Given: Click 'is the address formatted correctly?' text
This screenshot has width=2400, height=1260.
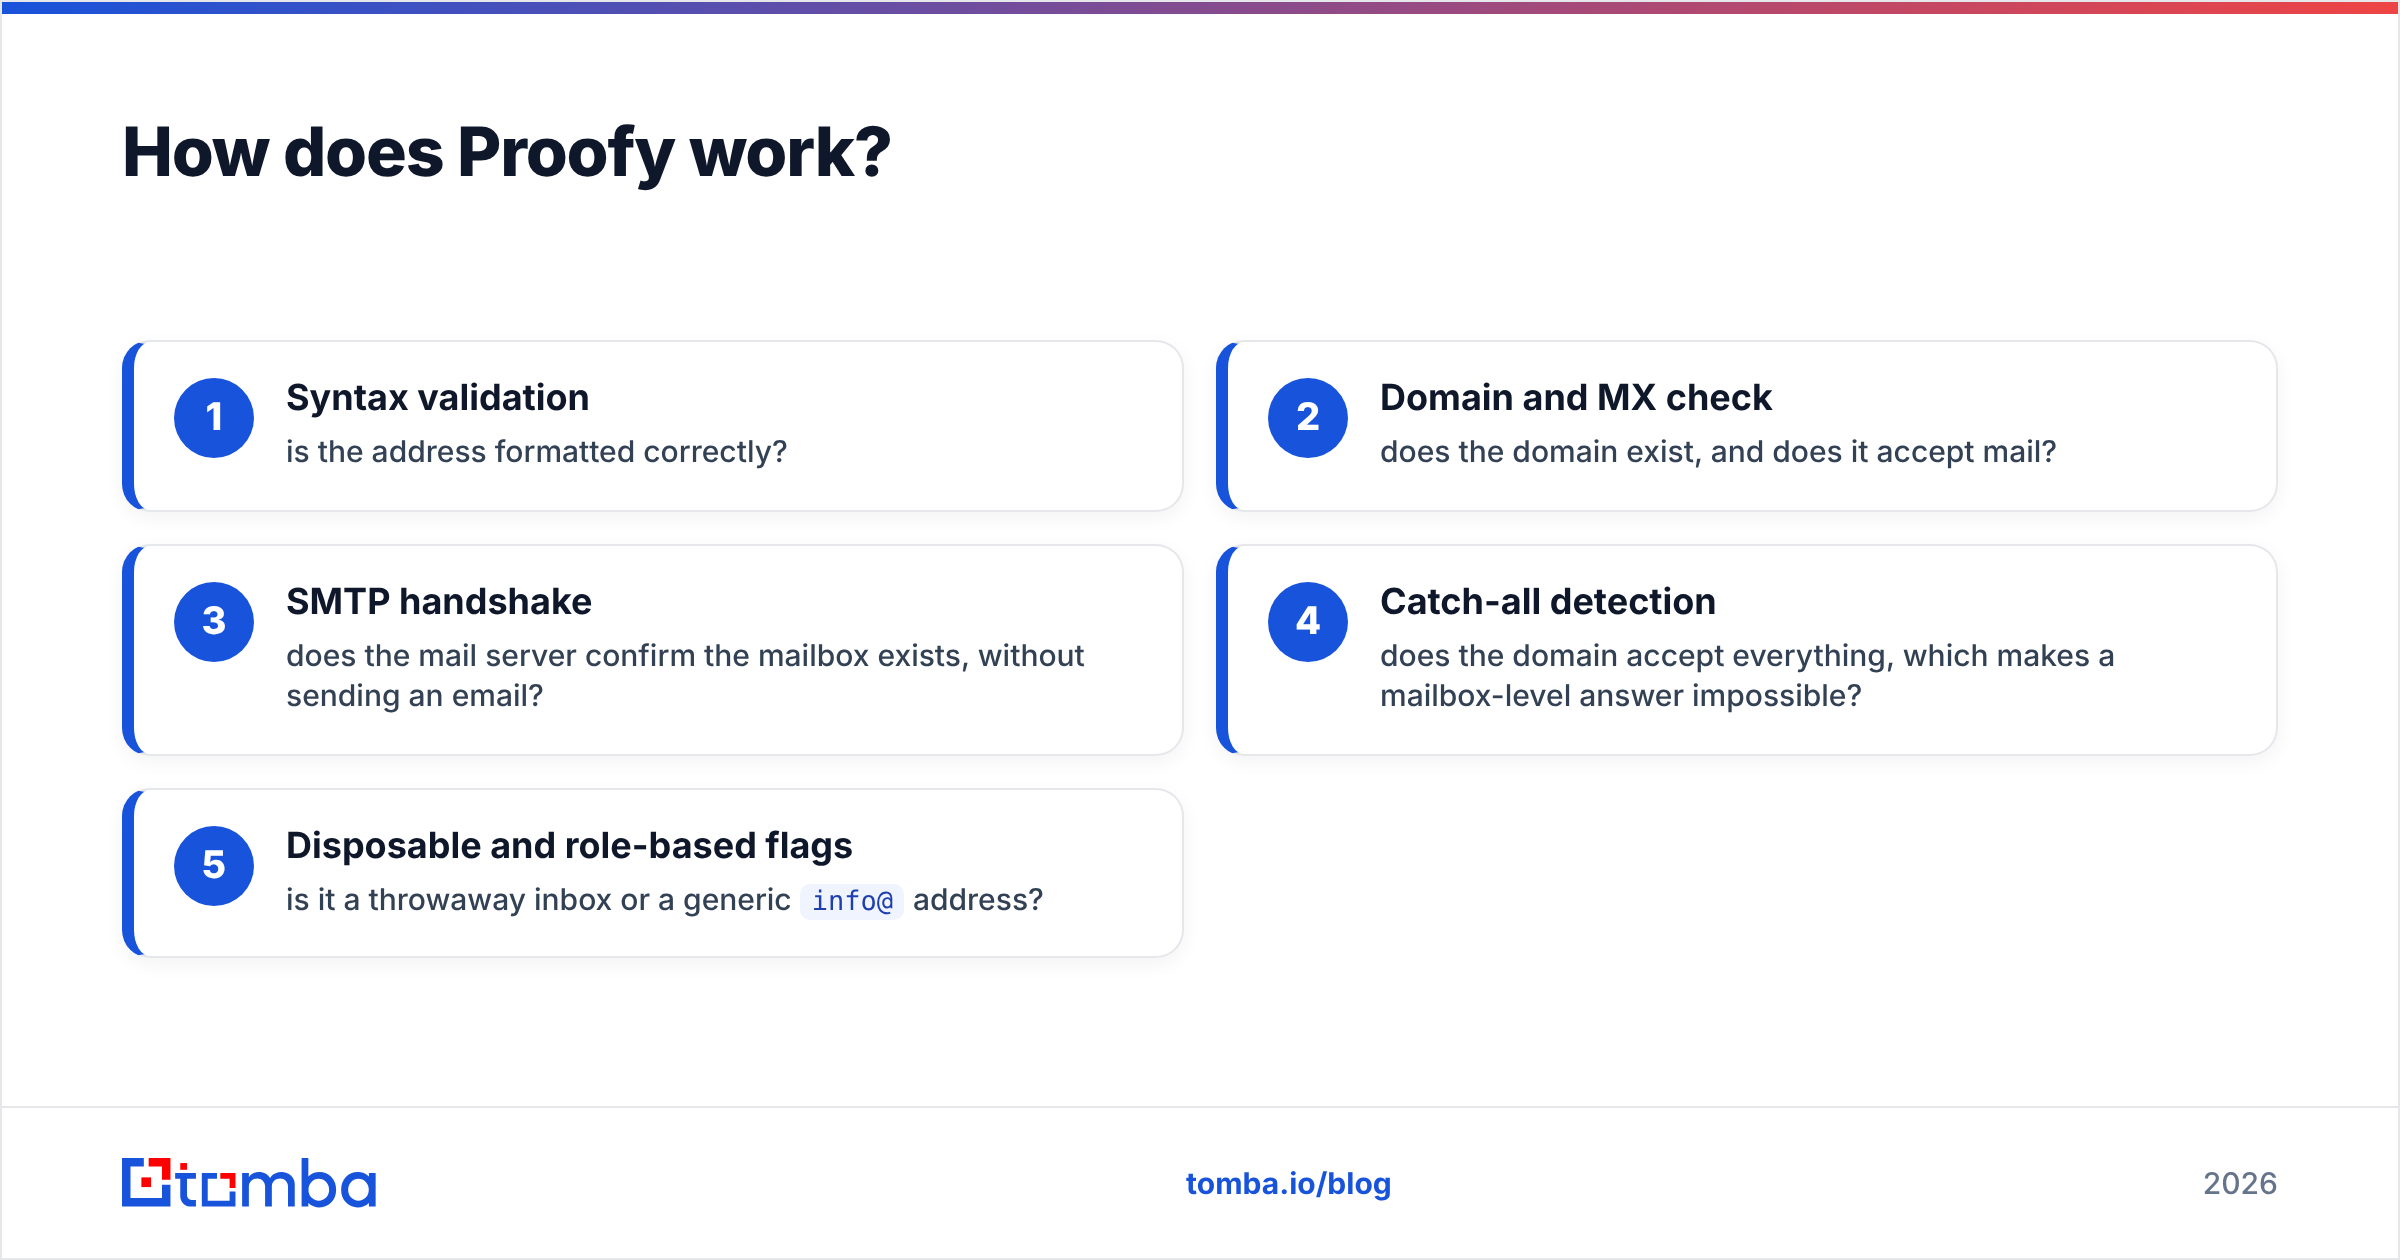Looking at the screenshot, I should pyautogui.click(x=537, y=452).
